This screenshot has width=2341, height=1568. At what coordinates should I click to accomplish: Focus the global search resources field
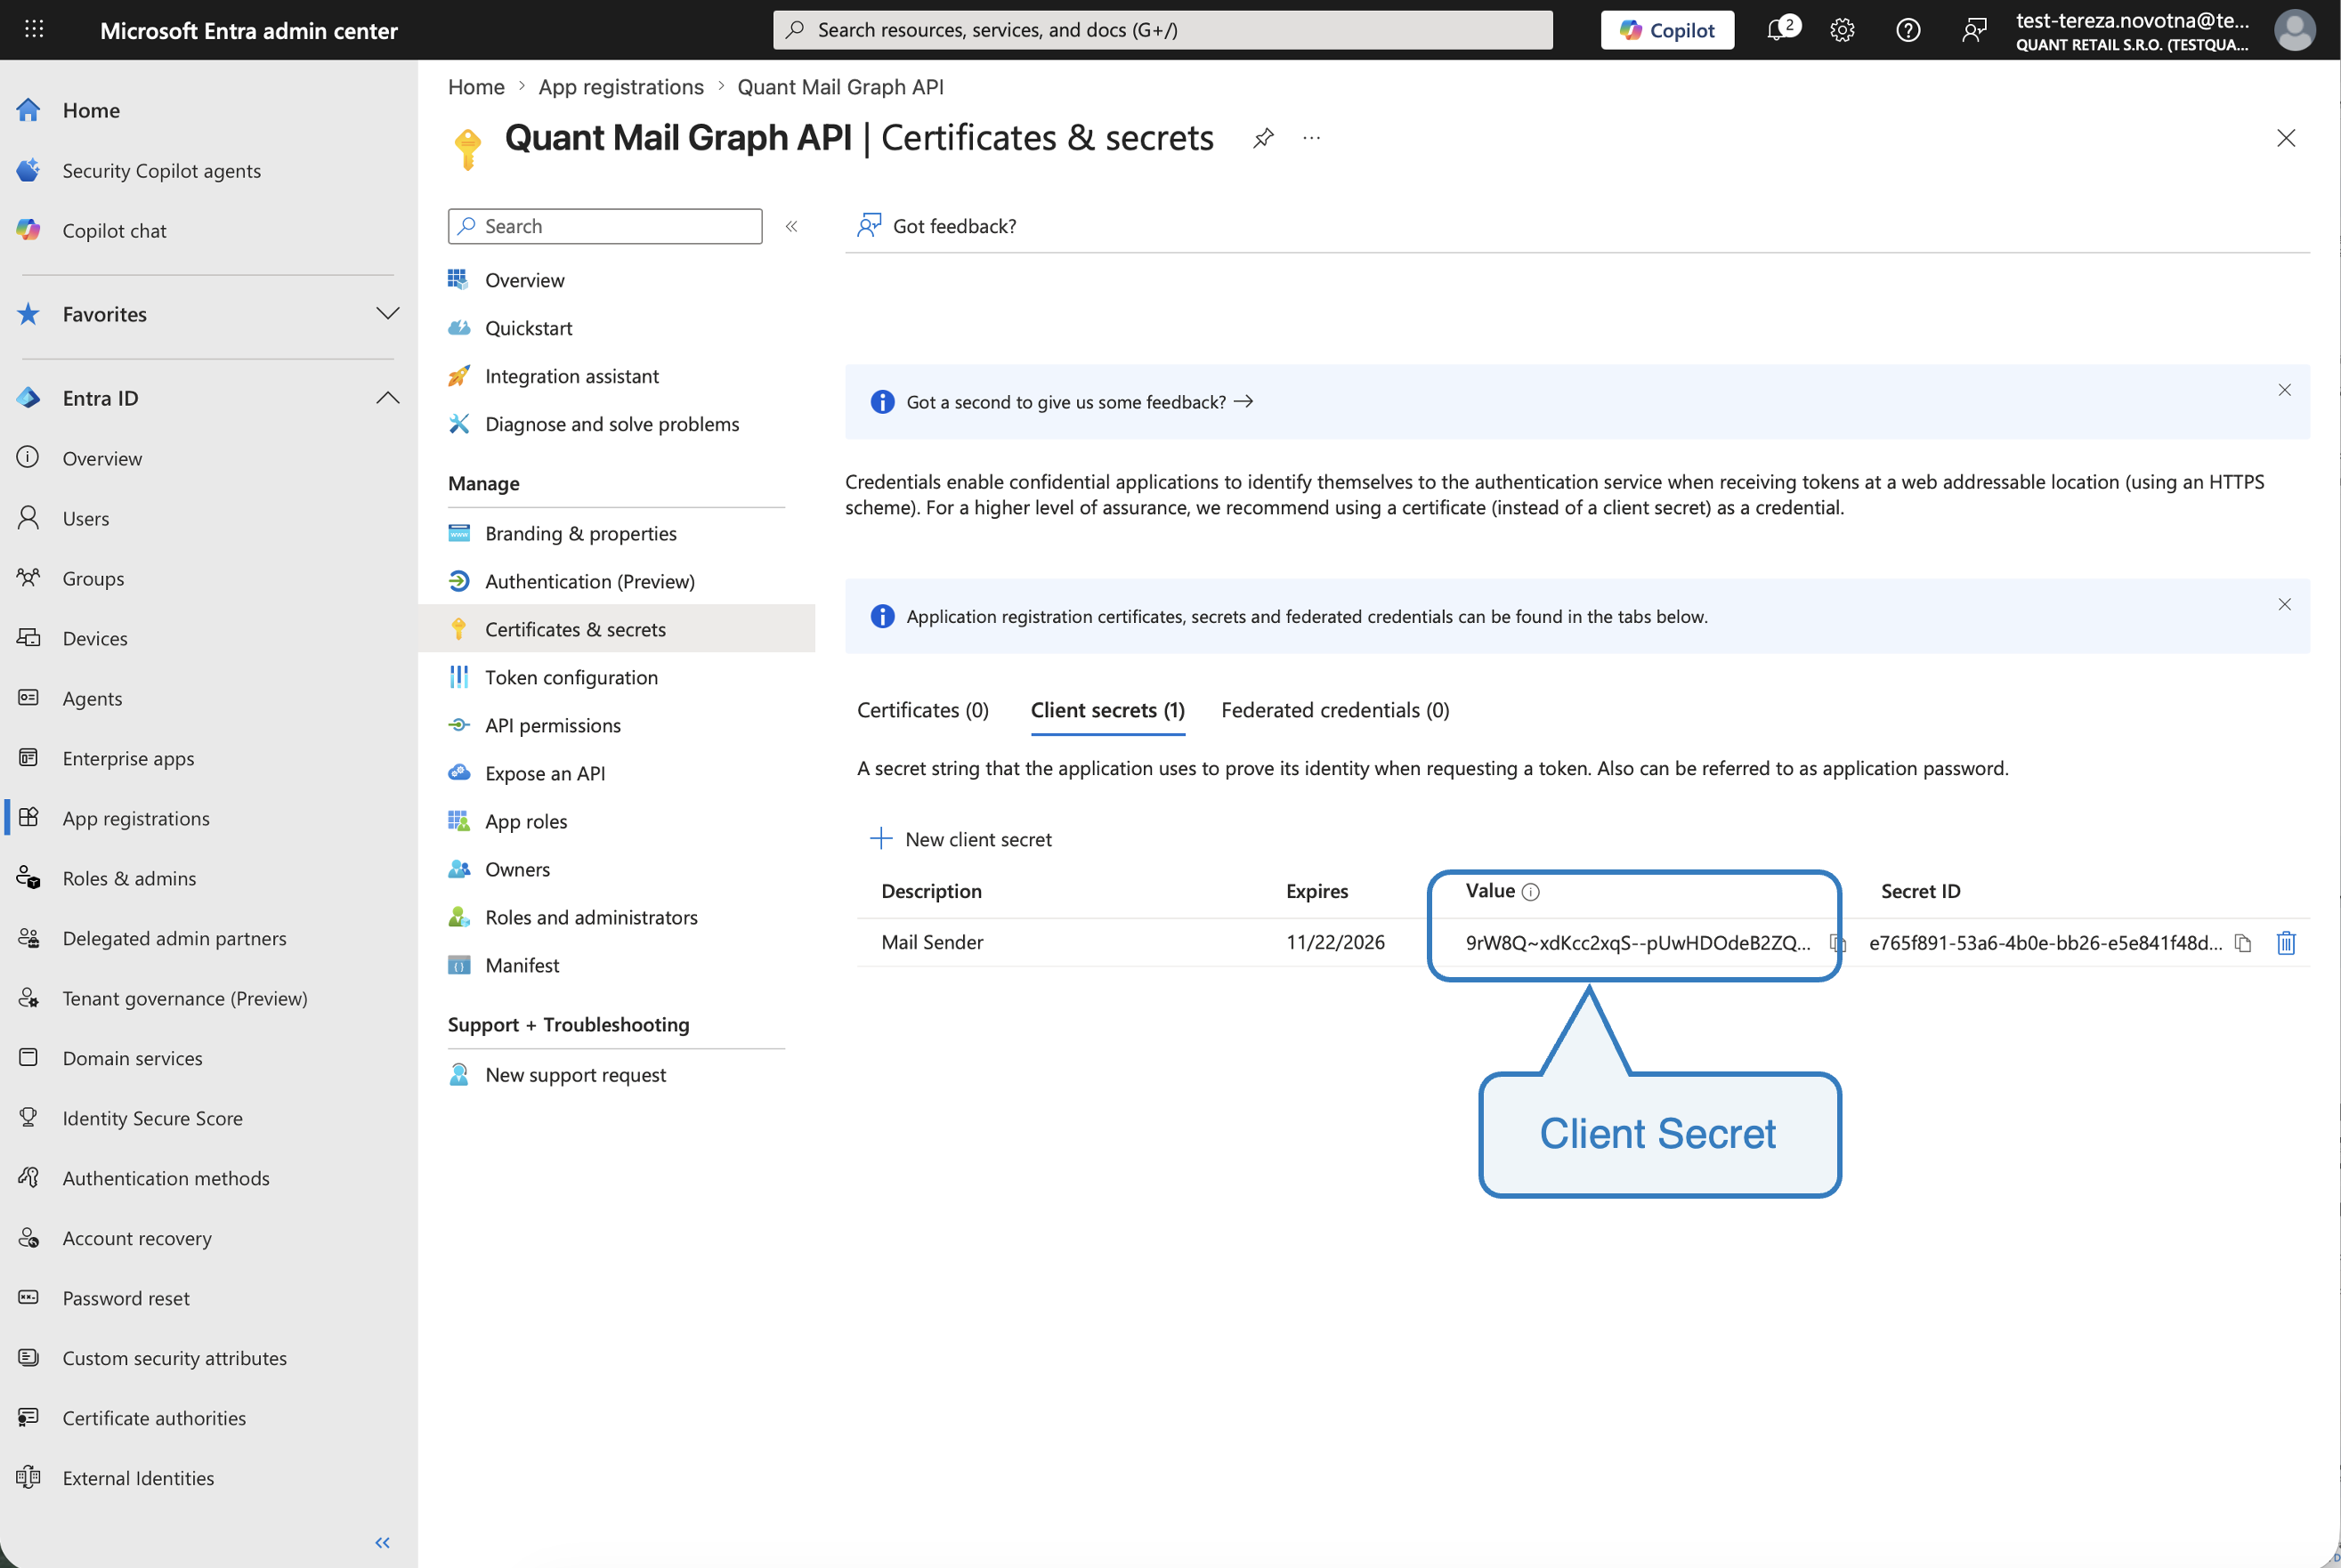(x=1162, y=30)
